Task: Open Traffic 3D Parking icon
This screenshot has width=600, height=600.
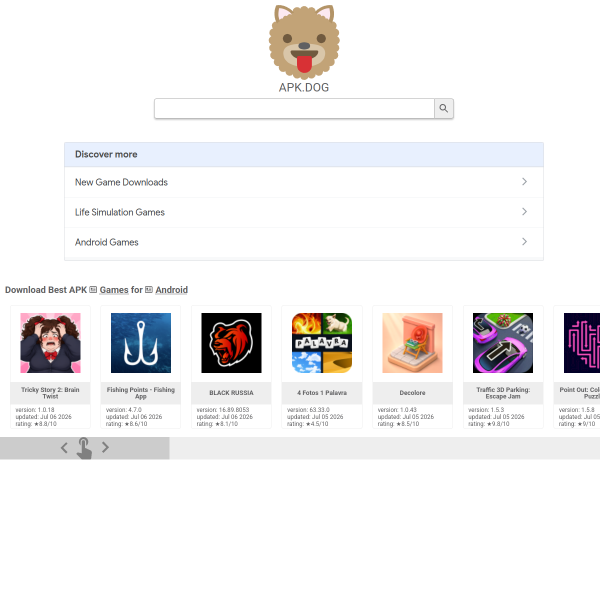Action: click(x=503, y=343)
